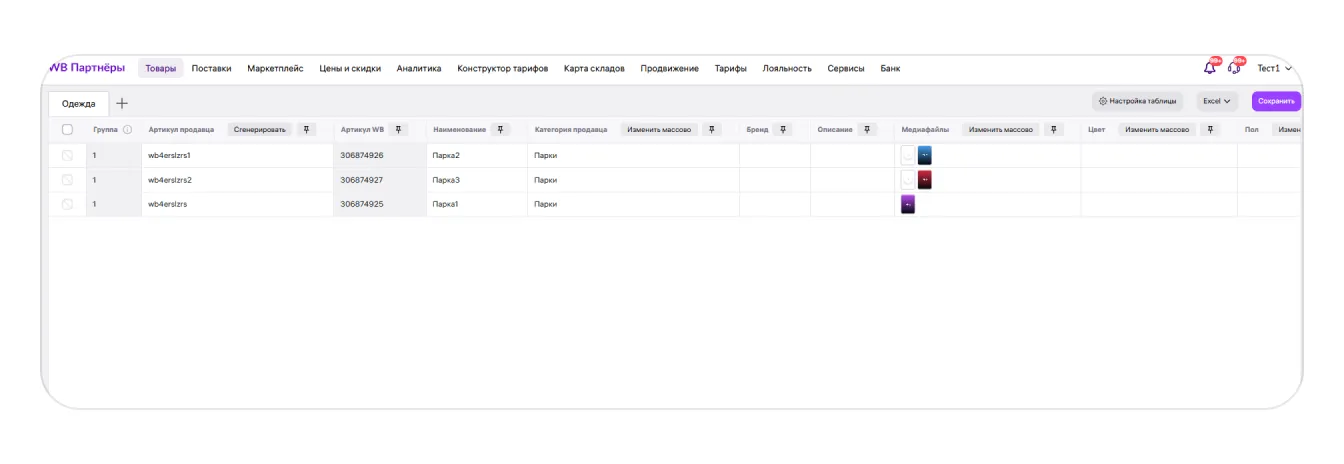This screenshot has width=1344, height=464.
Task: Expand the Тест1 account menu
Action: [x=1274, y=68]
